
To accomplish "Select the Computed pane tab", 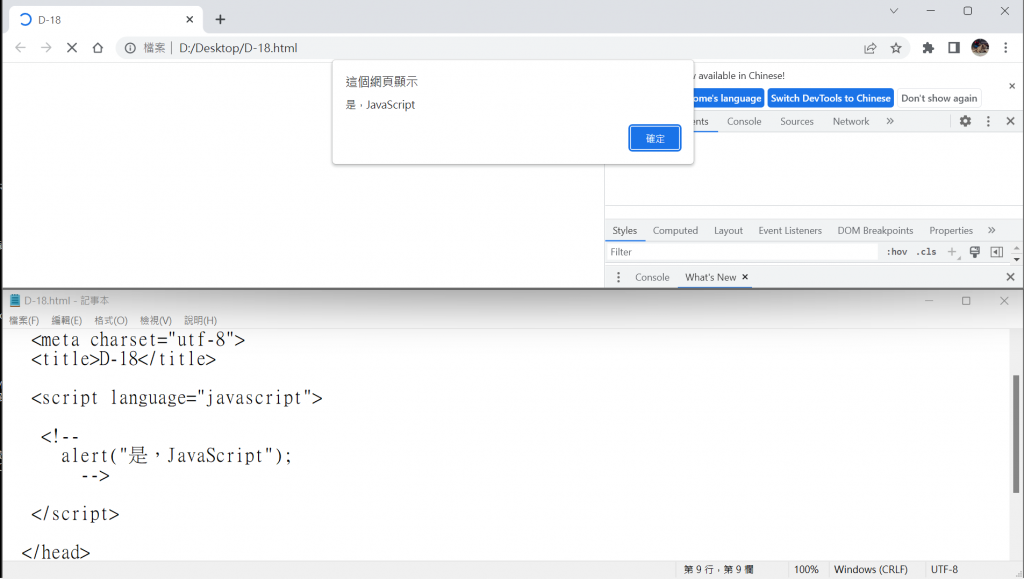I will 675,230.
